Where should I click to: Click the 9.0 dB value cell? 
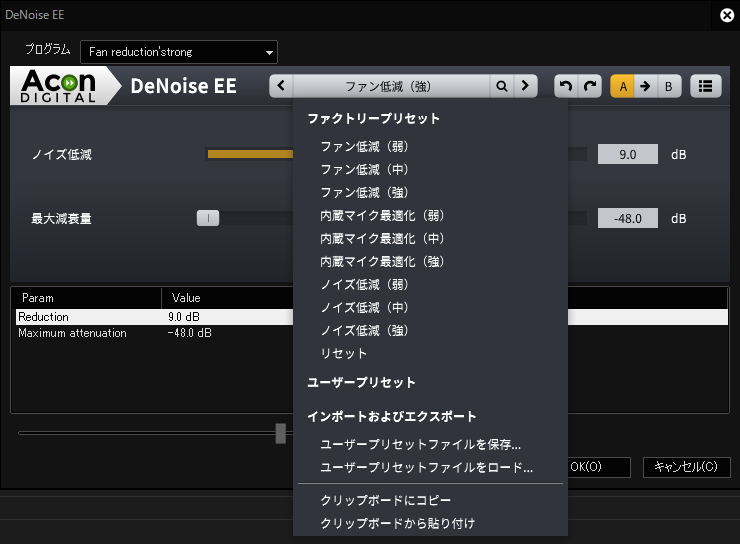point(184,317)
